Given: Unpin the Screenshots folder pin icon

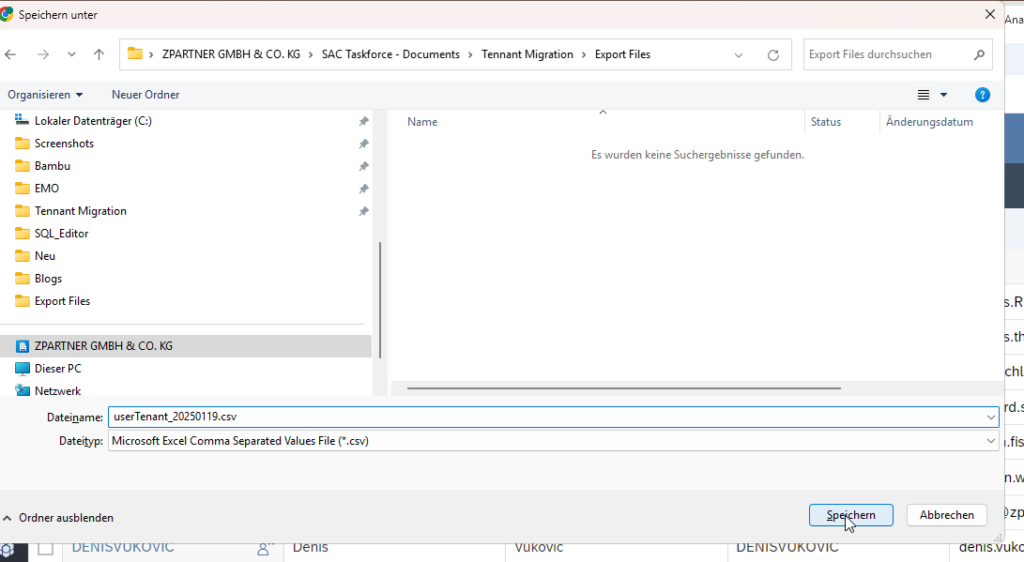Looking at the screenshot, I should pyautogui.click(x=363, y=143).
